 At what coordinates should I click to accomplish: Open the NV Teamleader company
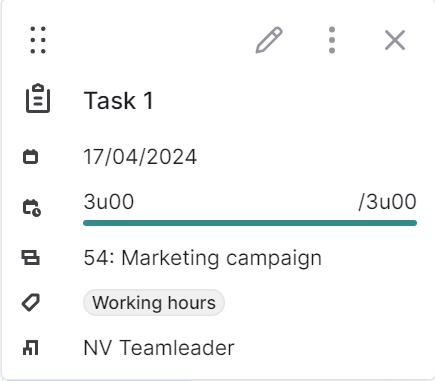159,348
